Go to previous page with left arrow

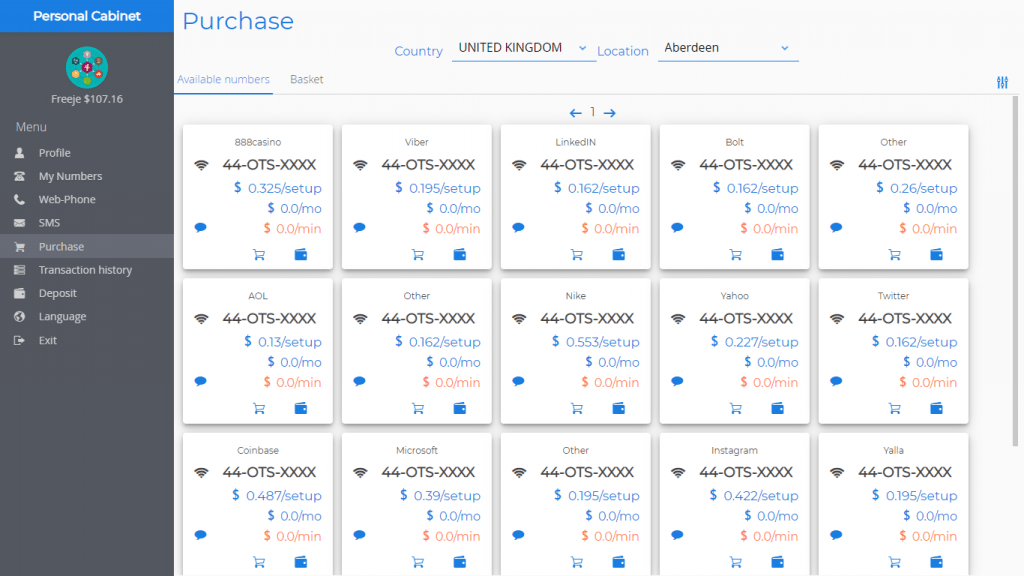(575, 113)
